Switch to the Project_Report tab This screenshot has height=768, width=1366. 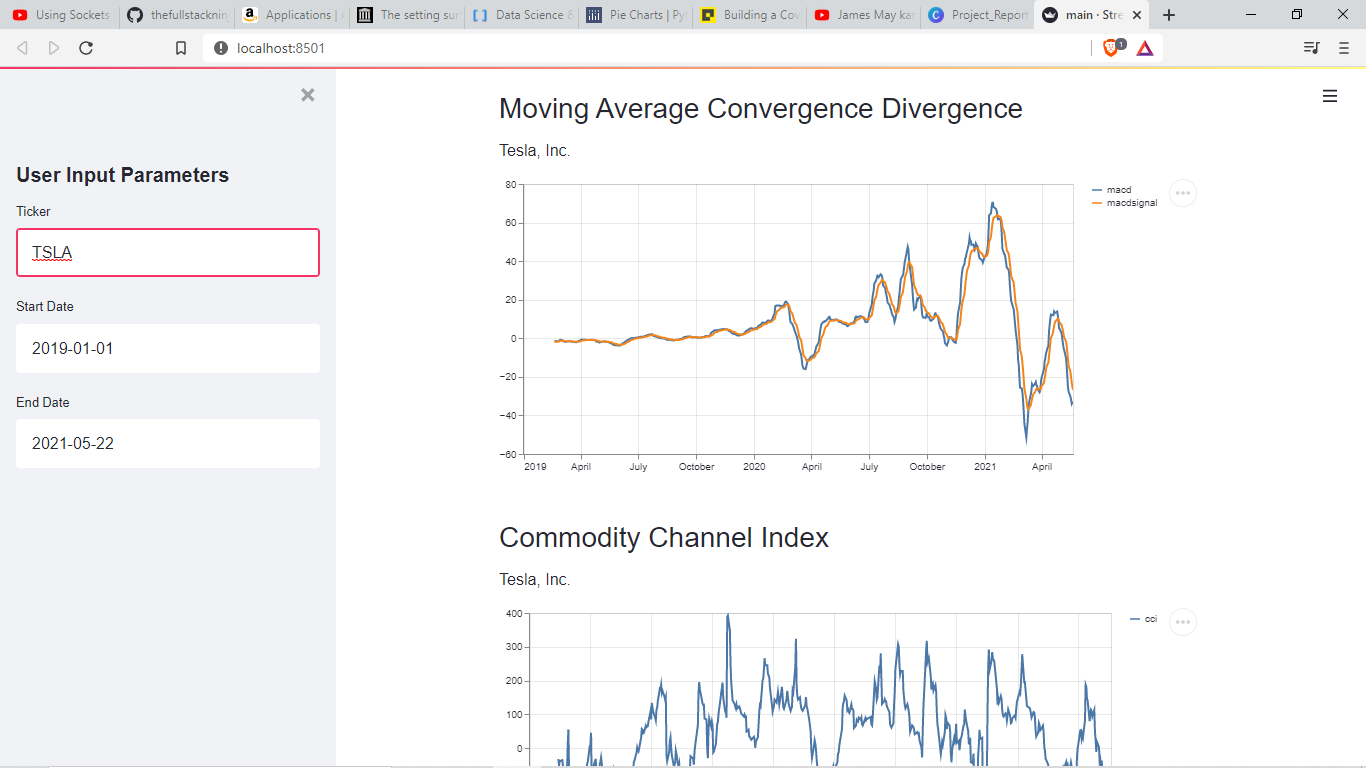click(x=978, y=15)
